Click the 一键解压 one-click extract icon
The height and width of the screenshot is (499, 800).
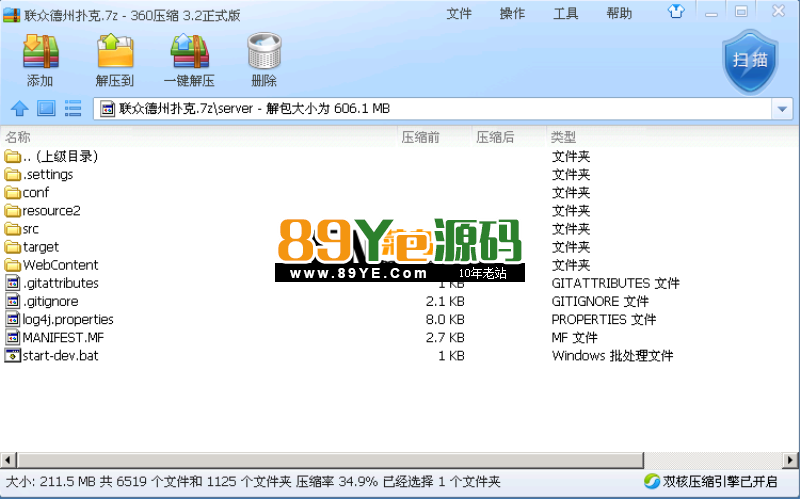coord(189,51)
